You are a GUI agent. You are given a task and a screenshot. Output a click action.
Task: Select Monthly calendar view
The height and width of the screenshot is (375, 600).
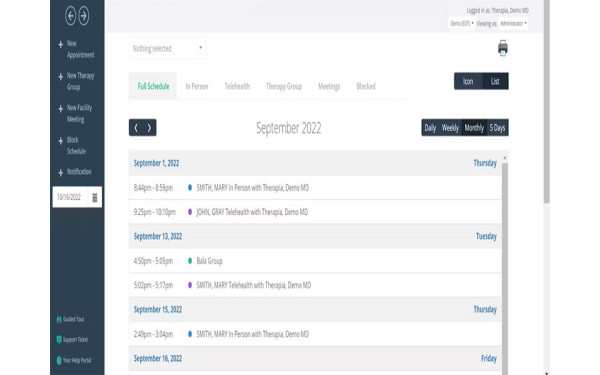pos(474,128)
